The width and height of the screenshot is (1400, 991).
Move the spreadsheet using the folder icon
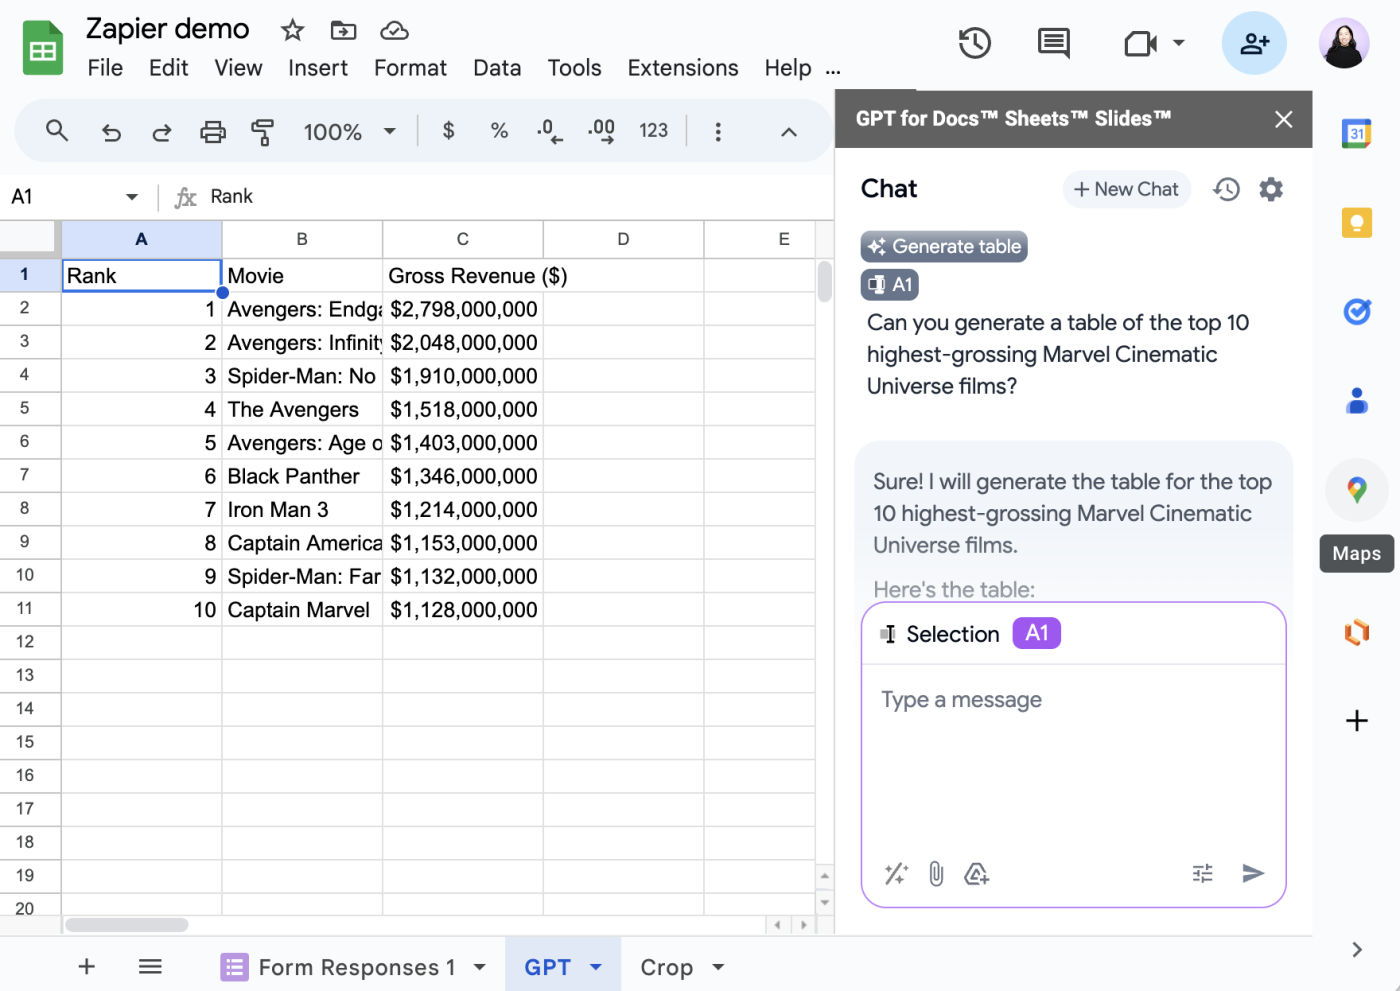(343, 30)
